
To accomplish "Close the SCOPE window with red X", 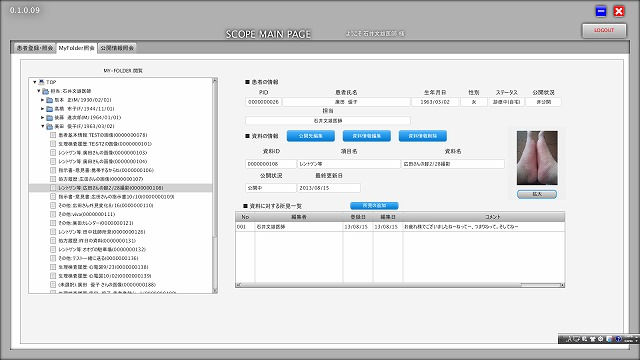I will point(619,11).
